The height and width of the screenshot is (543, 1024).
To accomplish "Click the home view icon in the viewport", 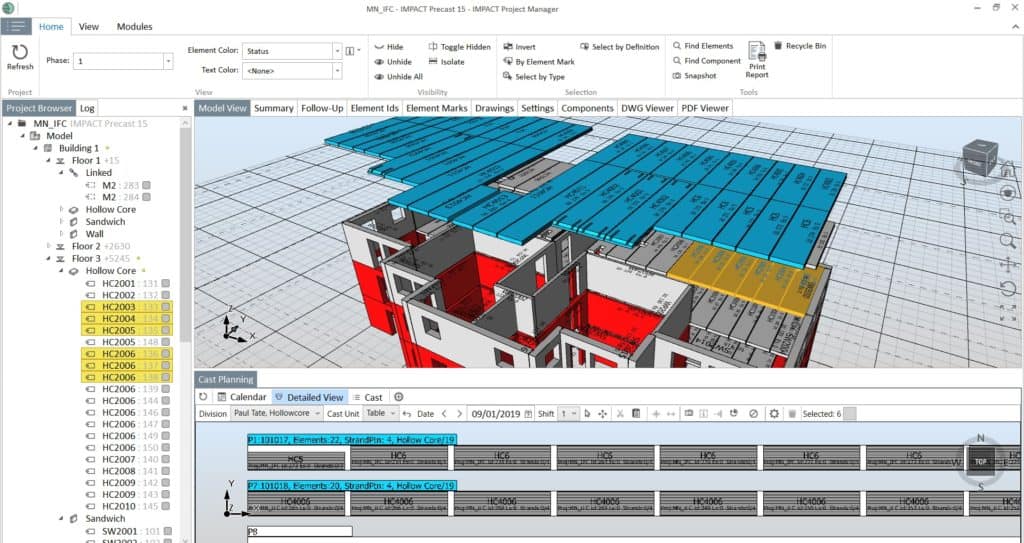I will [x=1007, y=170].
